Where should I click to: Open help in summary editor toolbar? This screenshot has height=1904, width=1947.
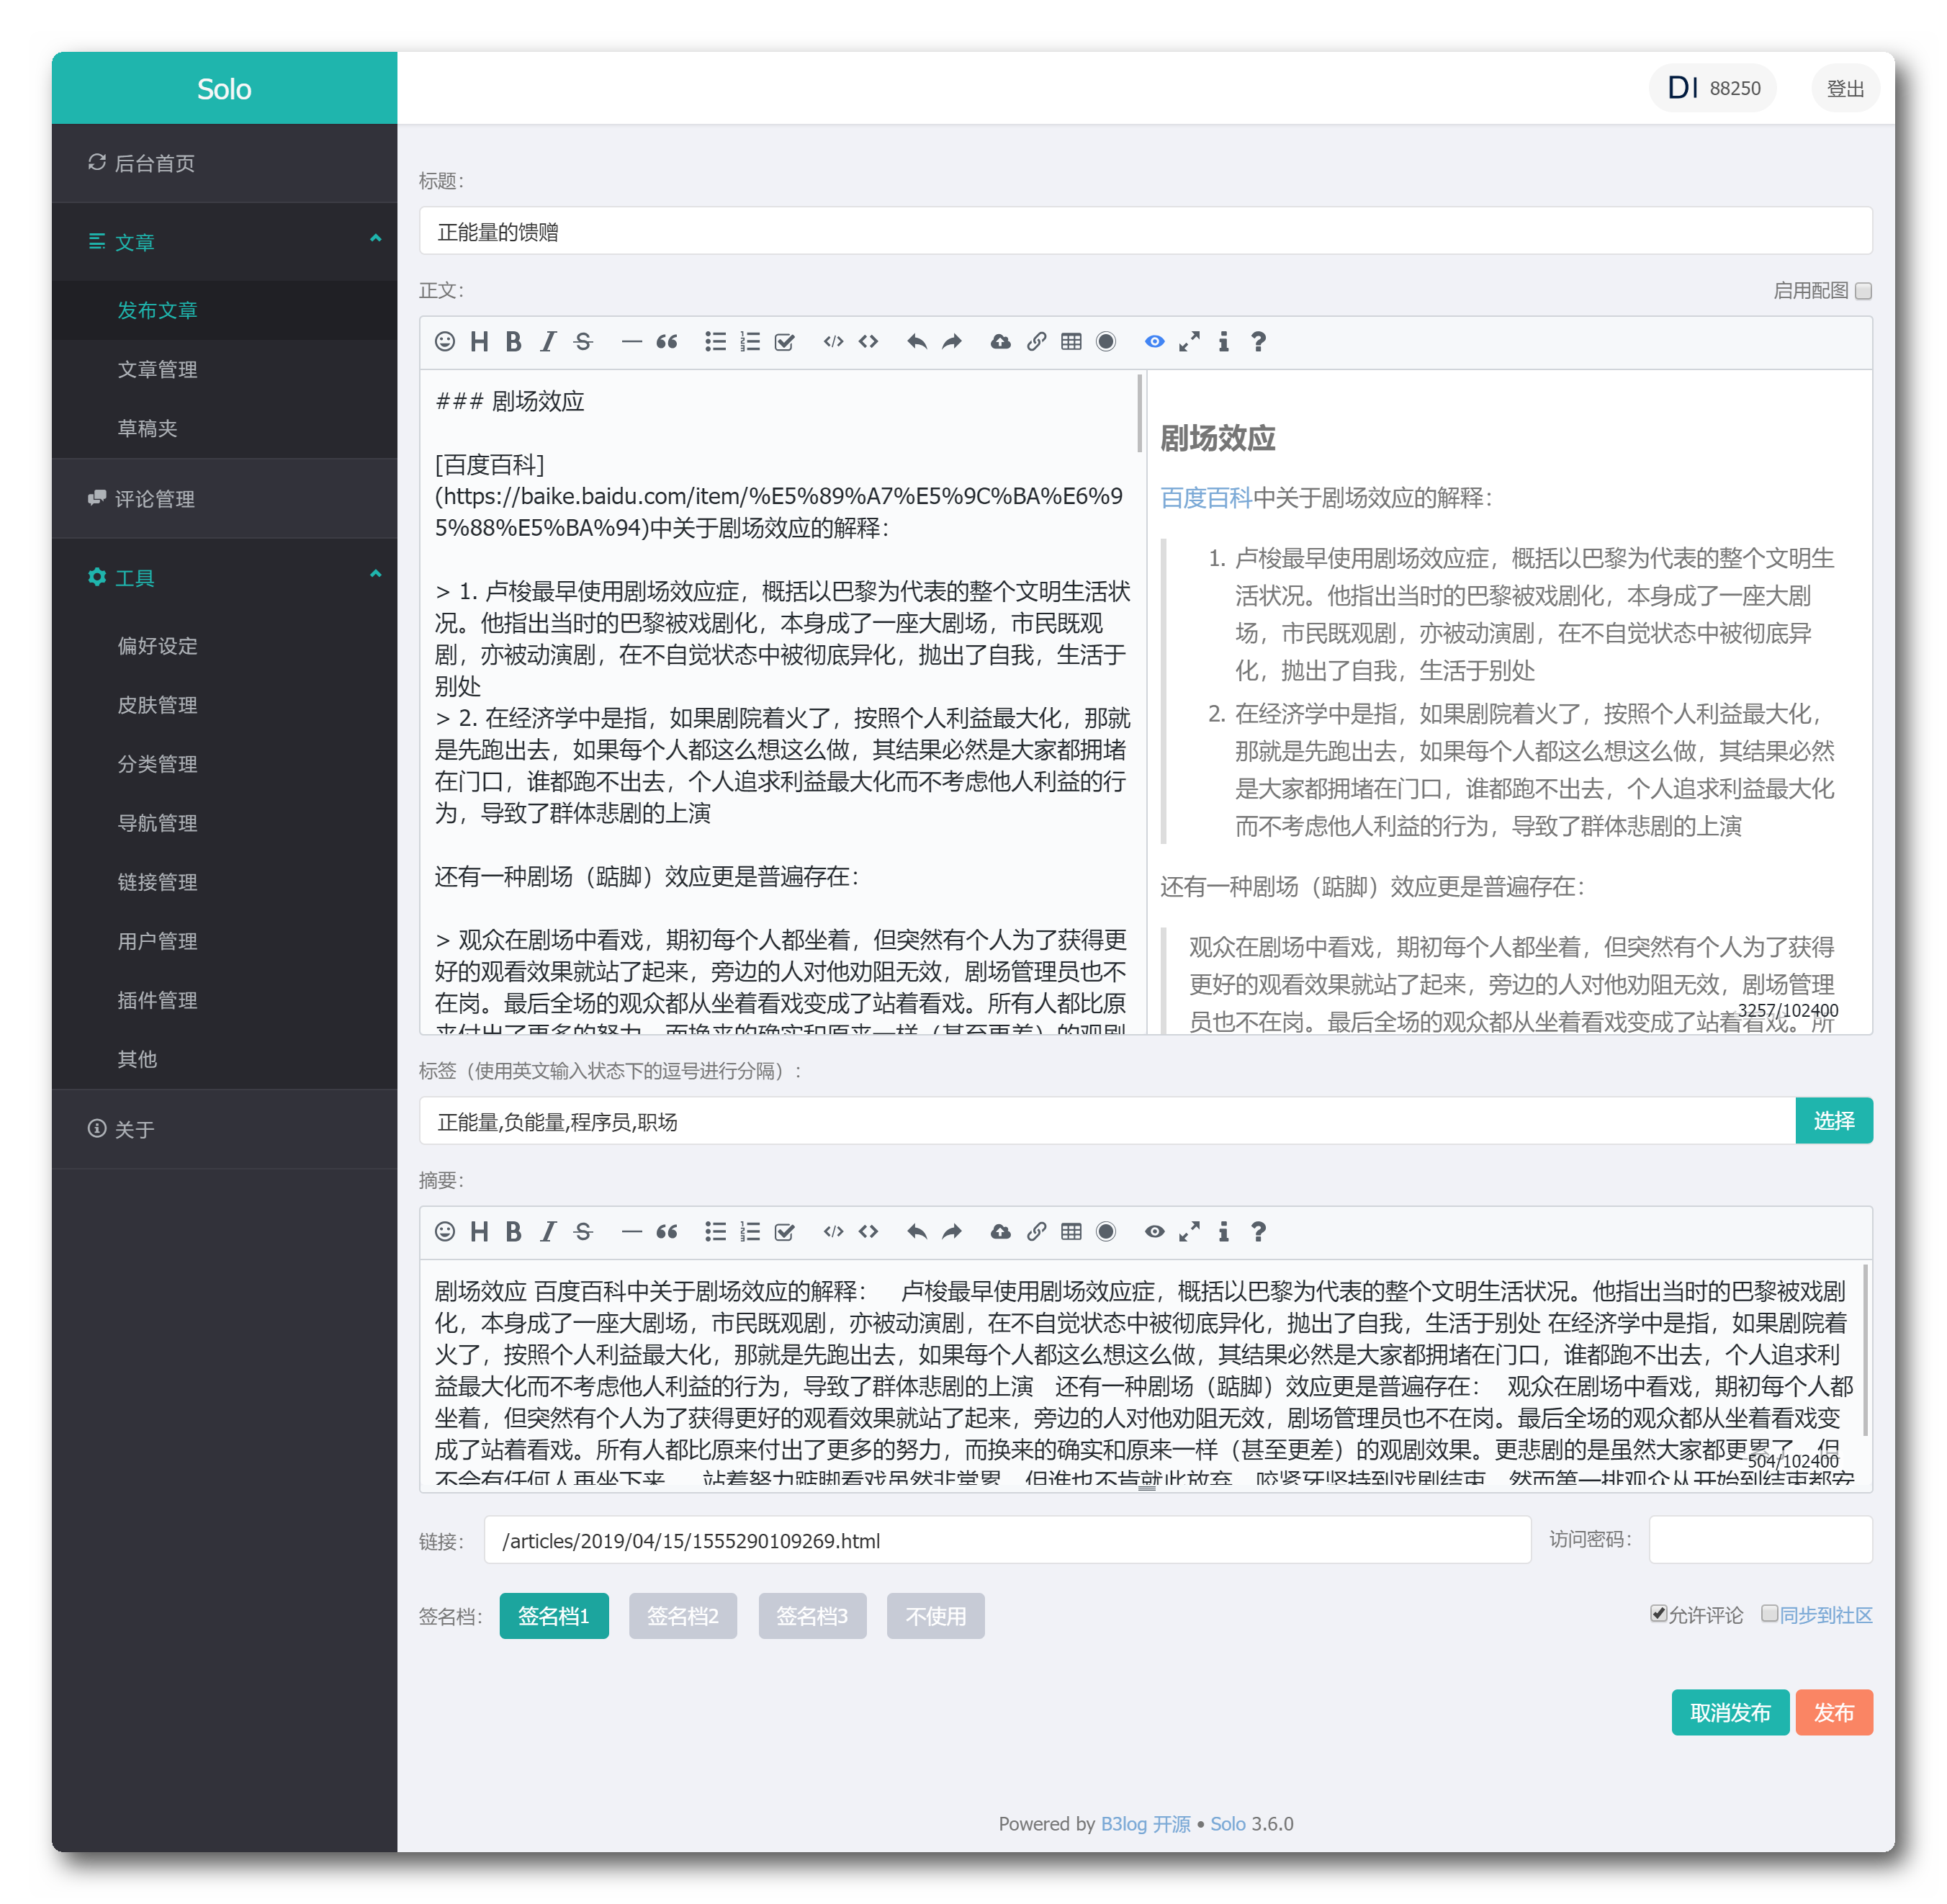coord(1258,1232)
